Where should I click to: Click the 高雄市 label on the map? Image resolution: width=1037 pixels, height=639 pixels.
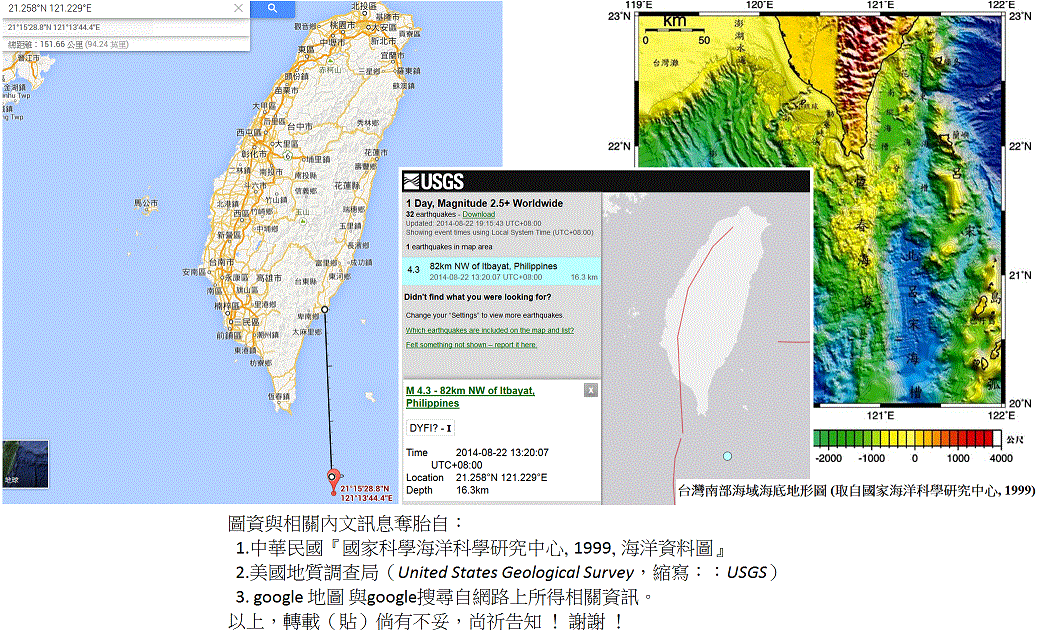click(270, 278)
